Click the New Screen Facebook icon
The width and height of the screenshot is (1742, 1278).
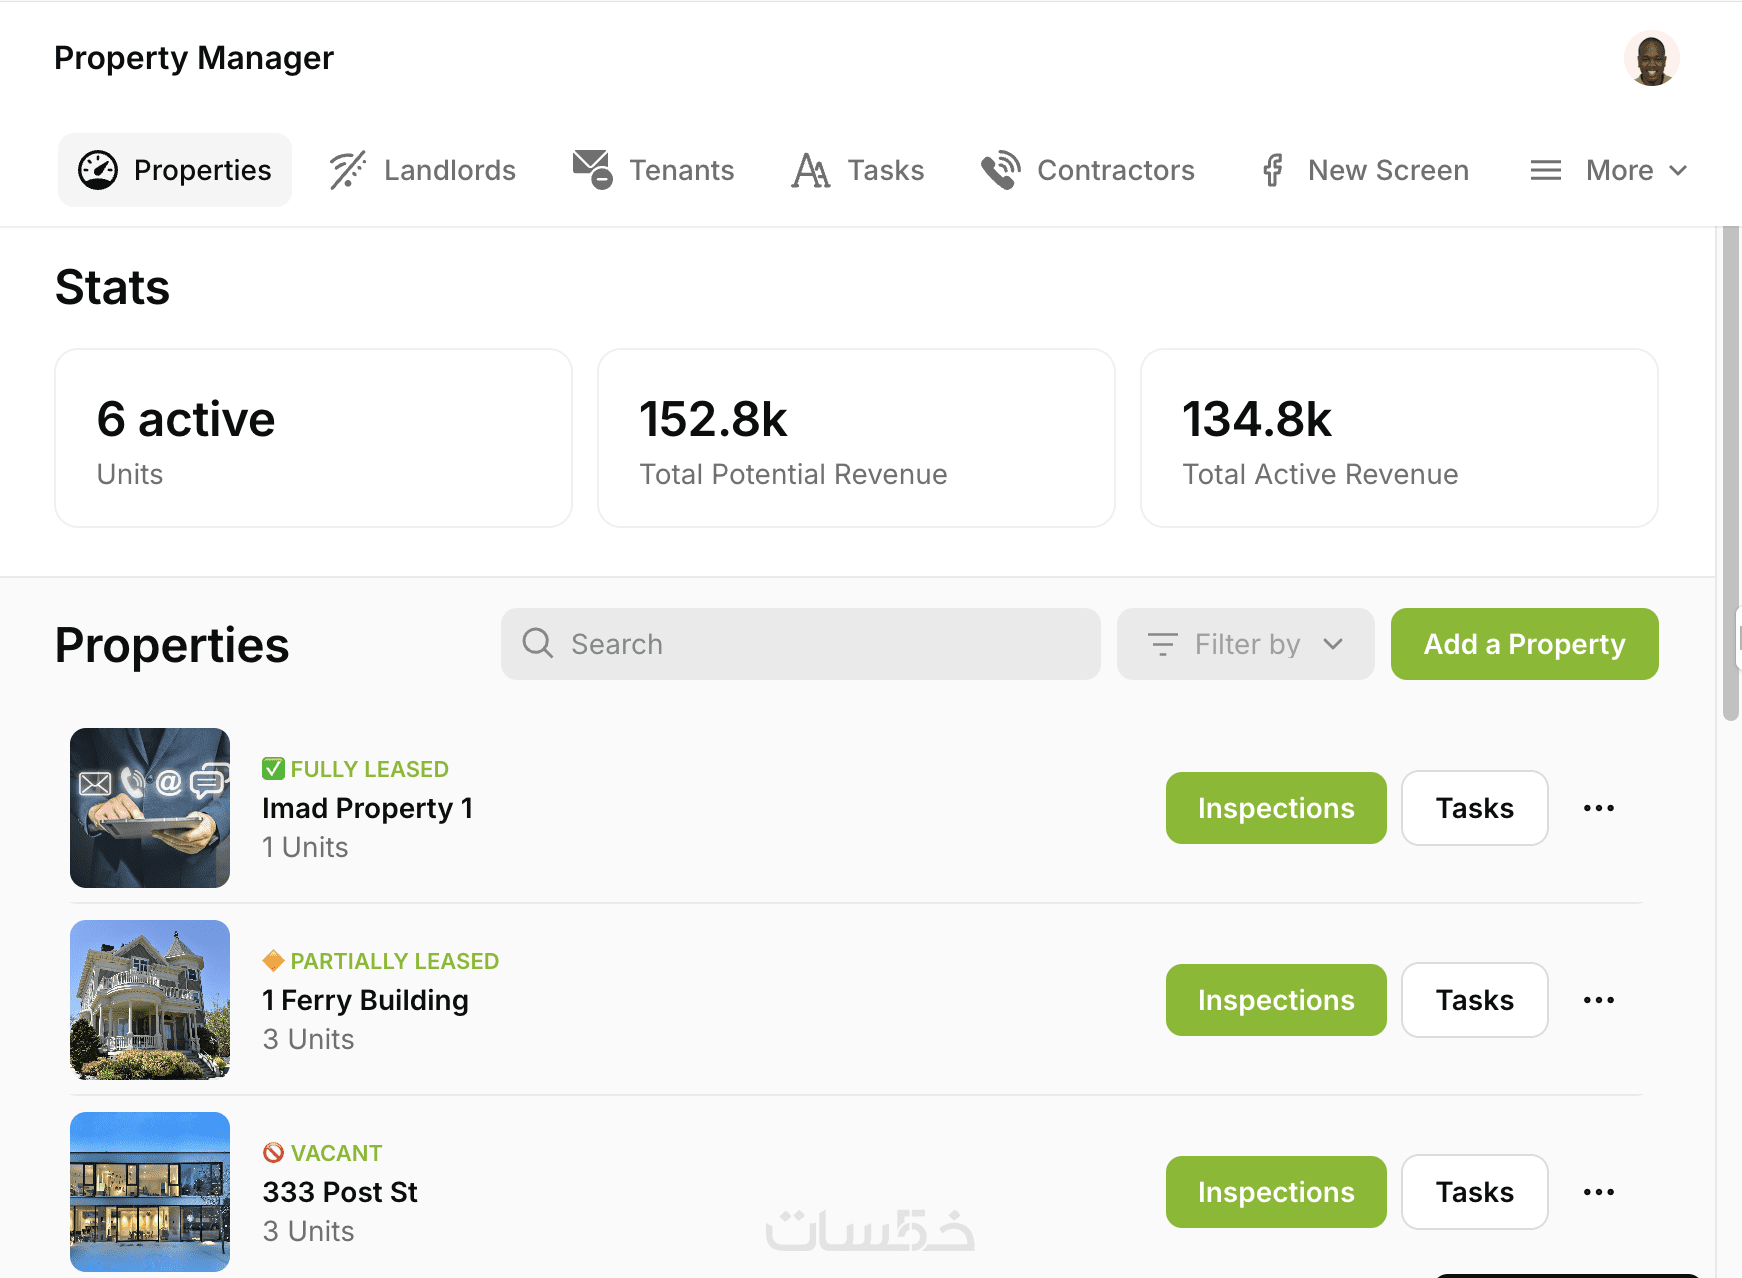(1272, 170)
